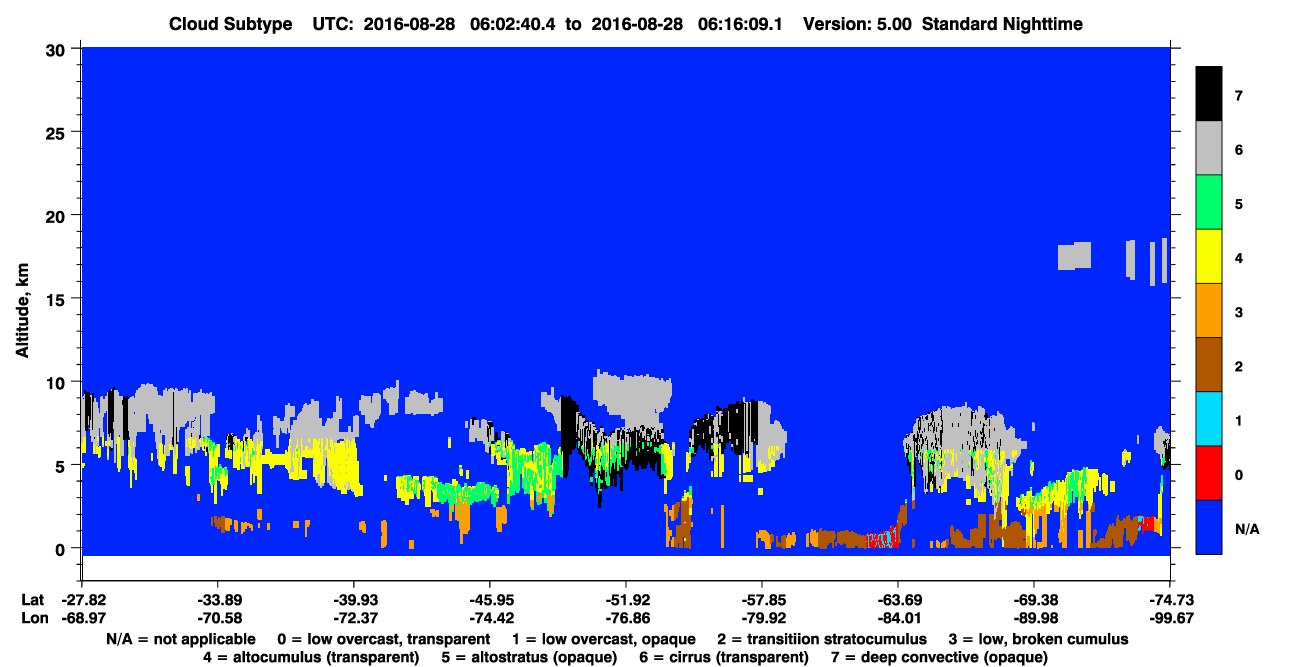Click the longitude value -68.97

point(82,618)
